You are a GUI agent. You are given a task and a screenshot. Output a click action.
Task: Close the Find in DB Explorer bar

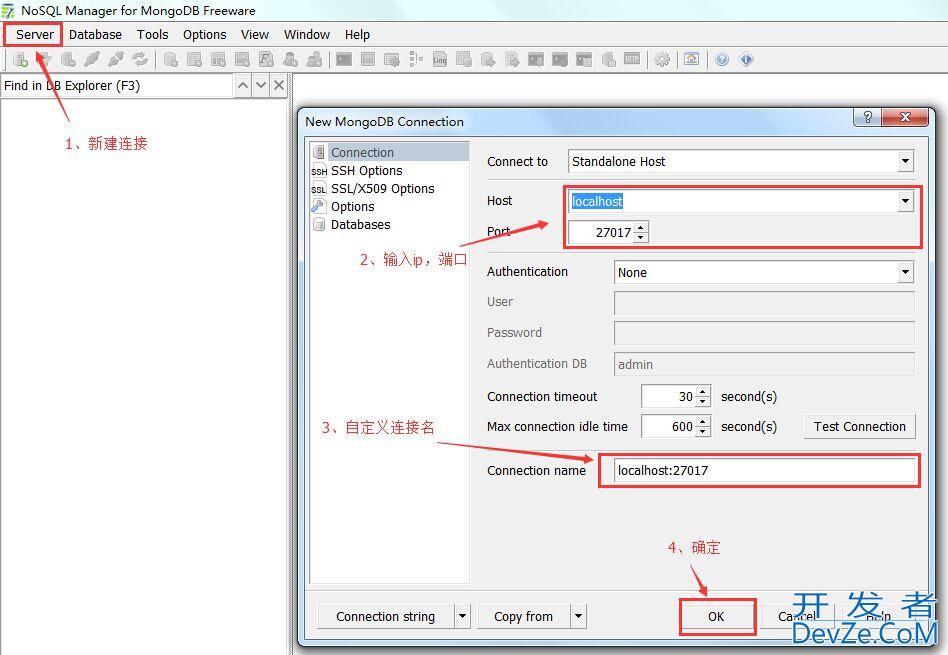pos(279,86)
